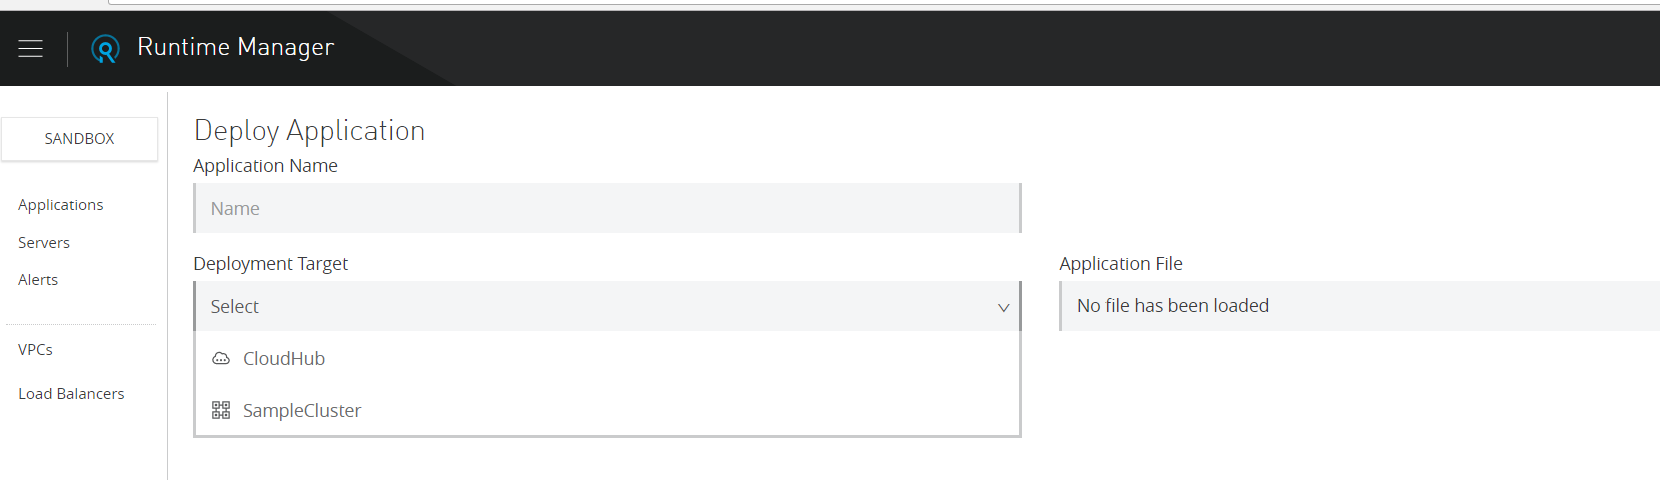Viewport: 1660px width, 480px height.
Task: Click the Deployment Target label
Action: coord(270,264)
